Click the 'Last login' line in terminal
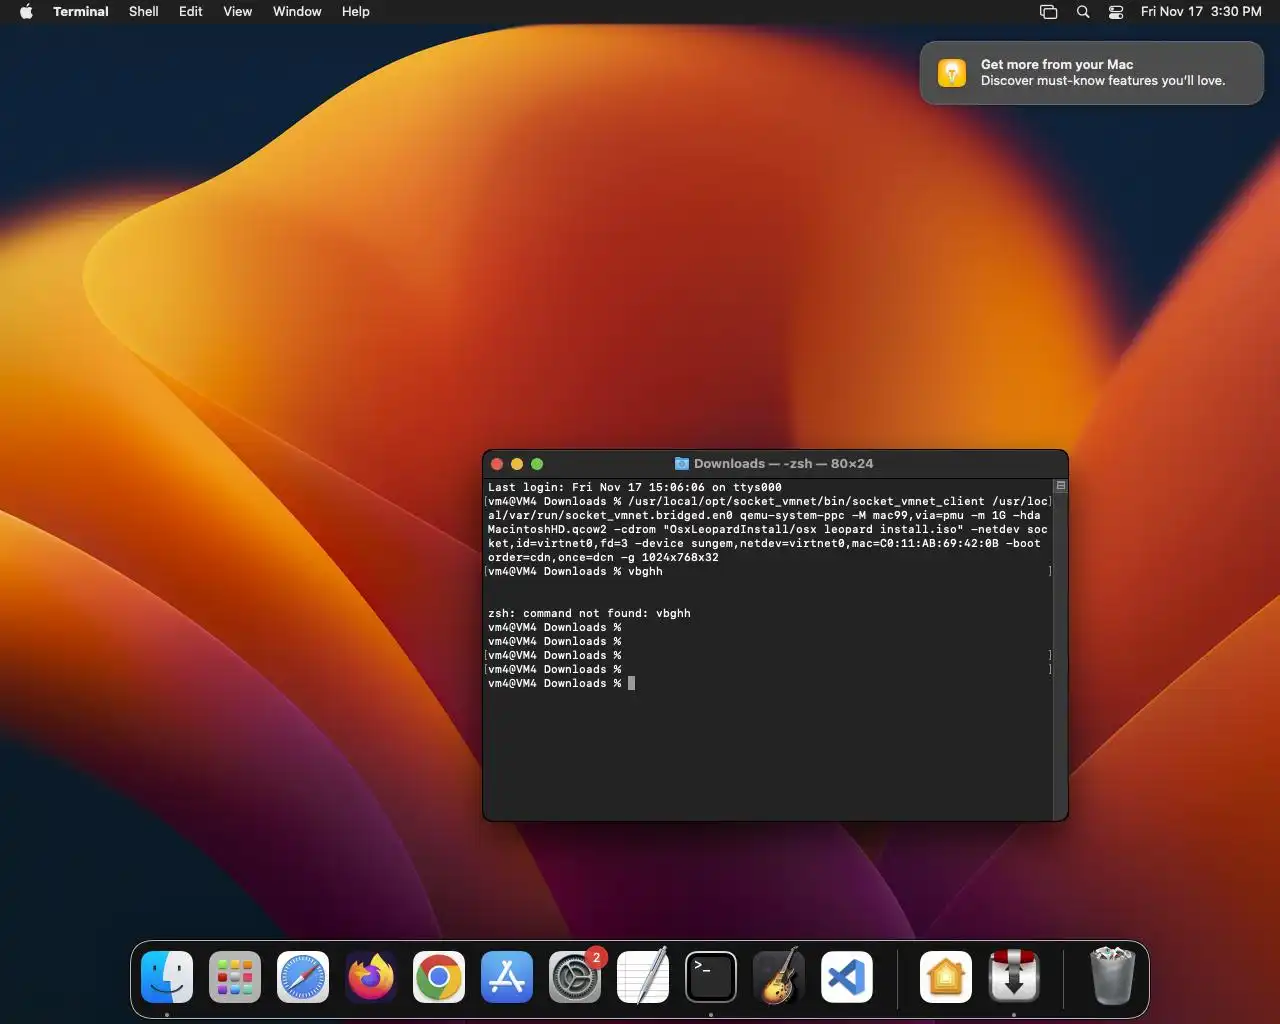 [x=635, y=488]
